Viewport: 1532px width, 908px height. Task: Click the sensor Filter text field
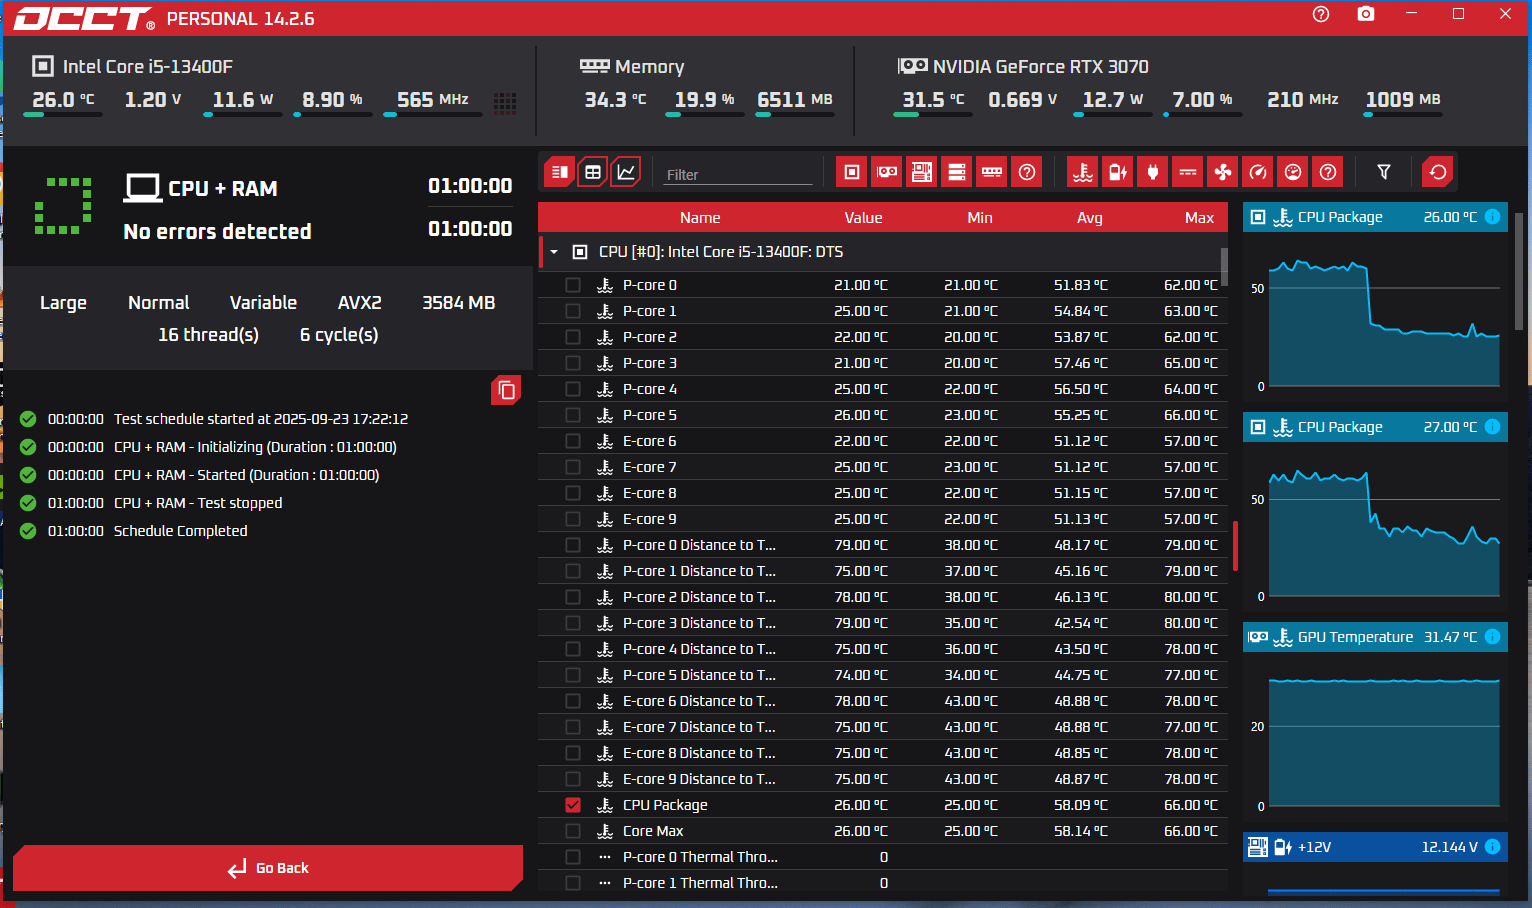click(738, 174)
